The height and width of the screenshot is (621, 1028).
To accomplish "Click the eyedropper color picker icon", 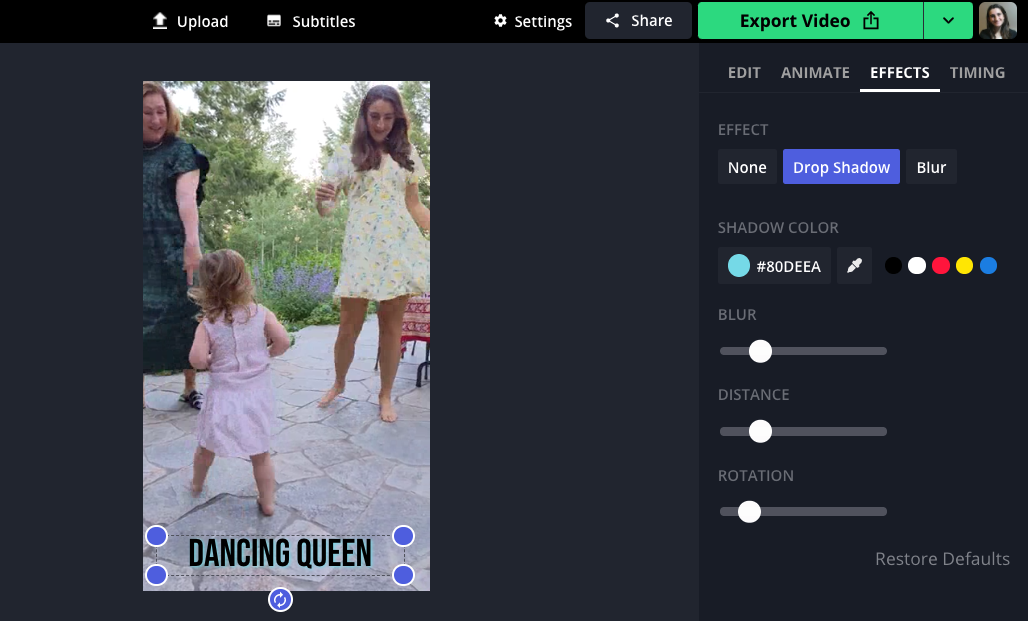I will (854, 266).
